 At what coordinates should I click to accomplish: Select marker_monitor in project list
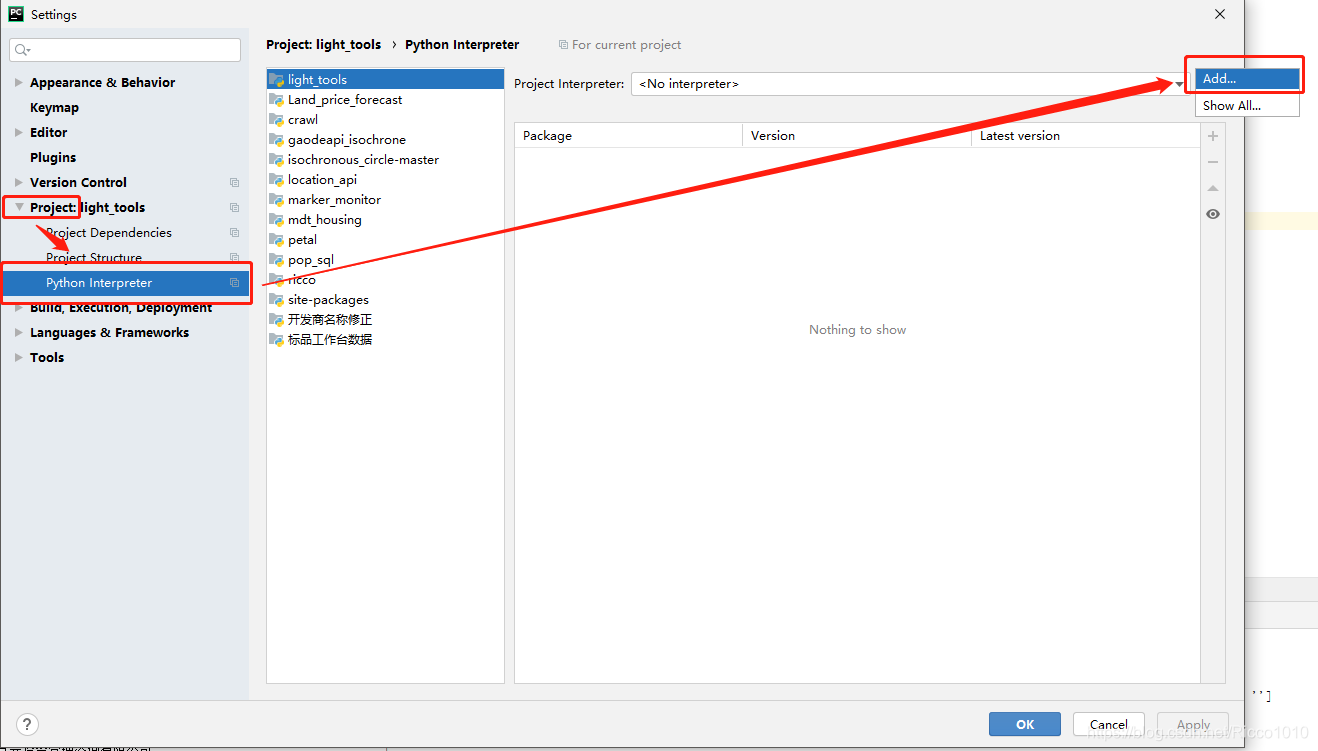[x=386, y=200]
